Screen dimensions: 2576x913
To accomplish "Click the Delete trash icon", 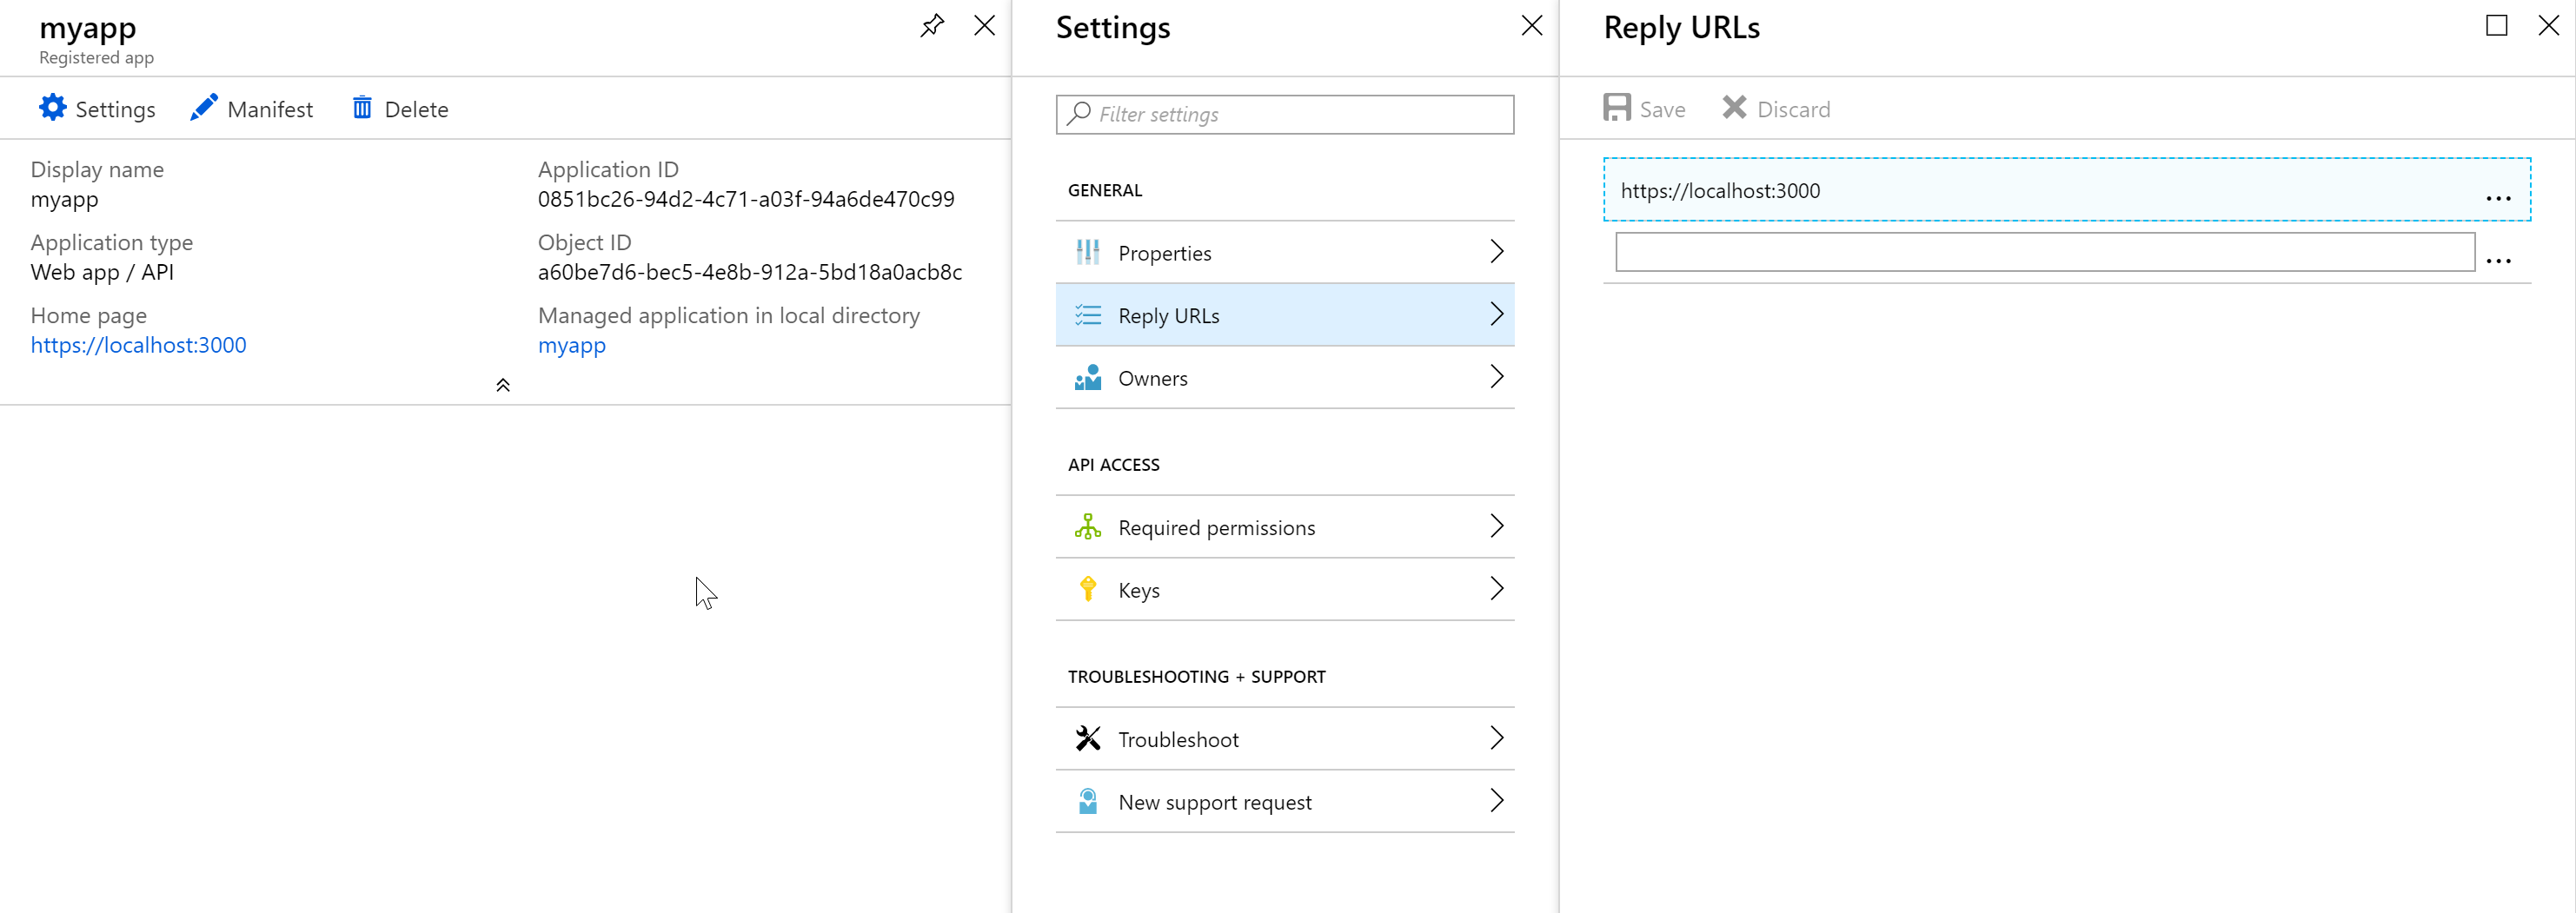I will click(x=362, y=108).
